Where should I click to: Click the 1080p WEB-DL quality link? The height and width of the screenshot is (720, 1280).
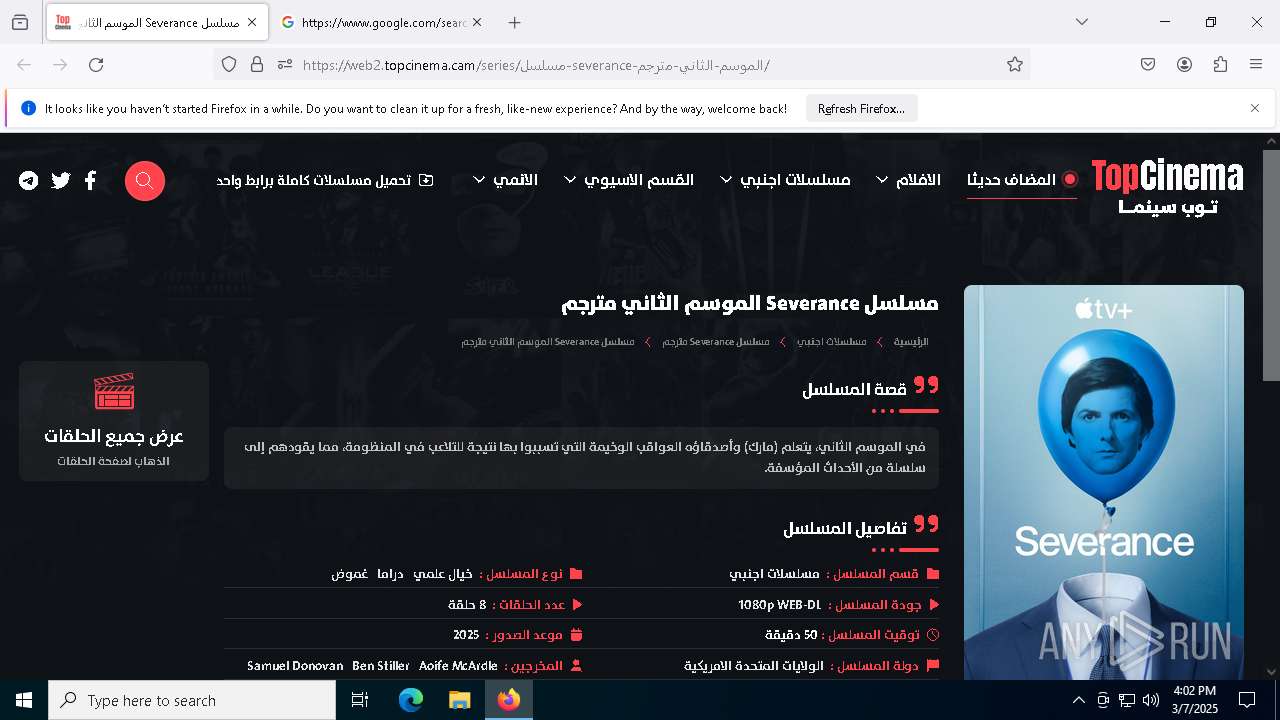(x=779, y=605)
